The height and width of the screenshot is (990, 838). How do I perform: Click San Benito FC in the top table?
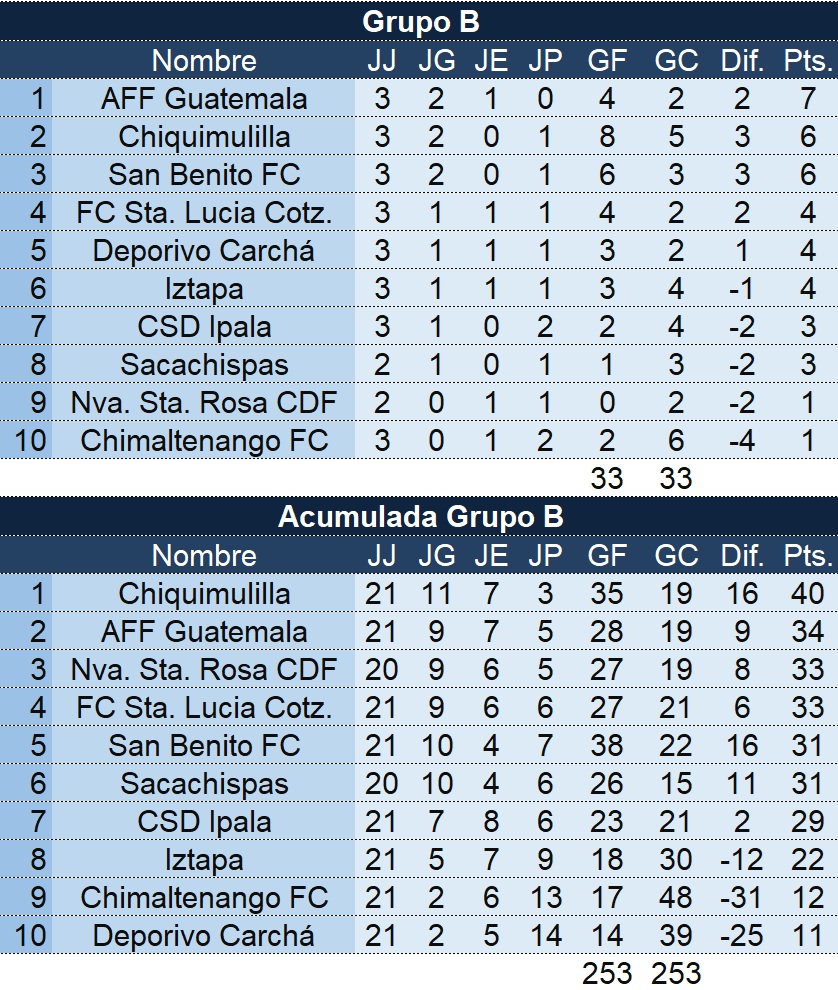[x=204, y=174]
